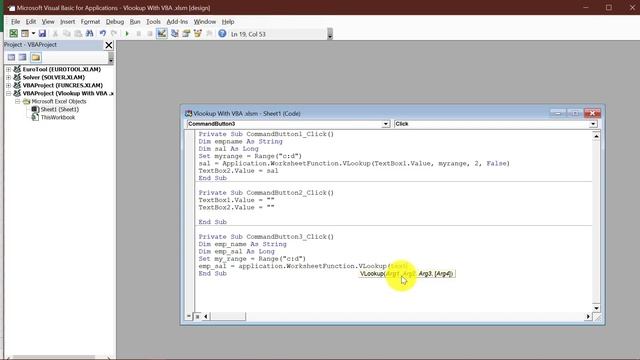Click code window scroll down arrow

(596, 308)
